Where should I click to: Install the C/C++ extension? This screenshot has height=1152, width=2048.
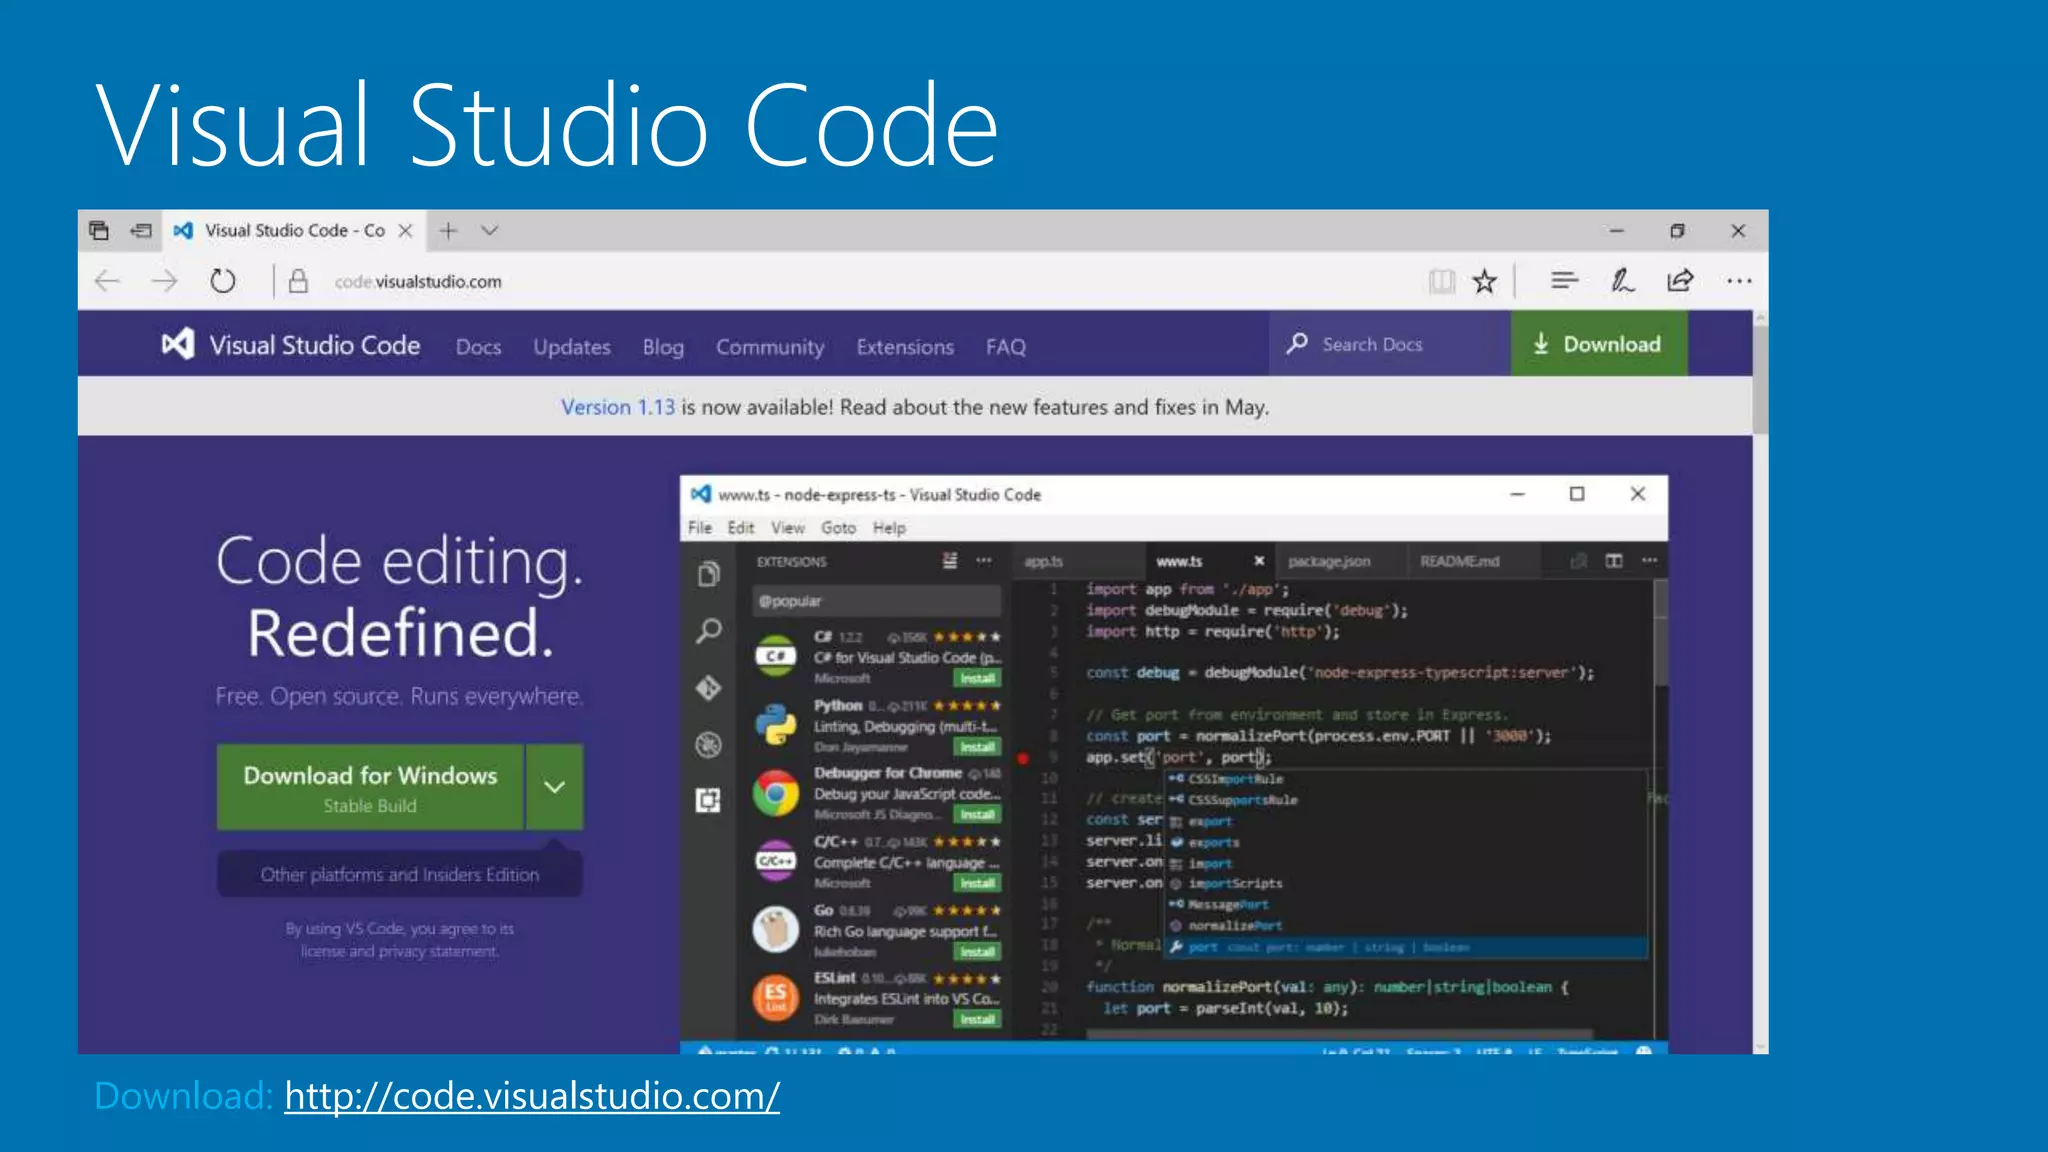pyautogui.click(x=978, y=884)
